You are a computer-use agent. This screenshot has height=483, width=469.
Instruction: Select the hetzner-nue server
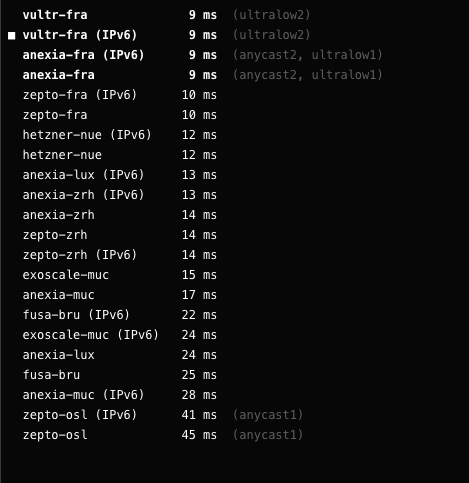point(120,155)
